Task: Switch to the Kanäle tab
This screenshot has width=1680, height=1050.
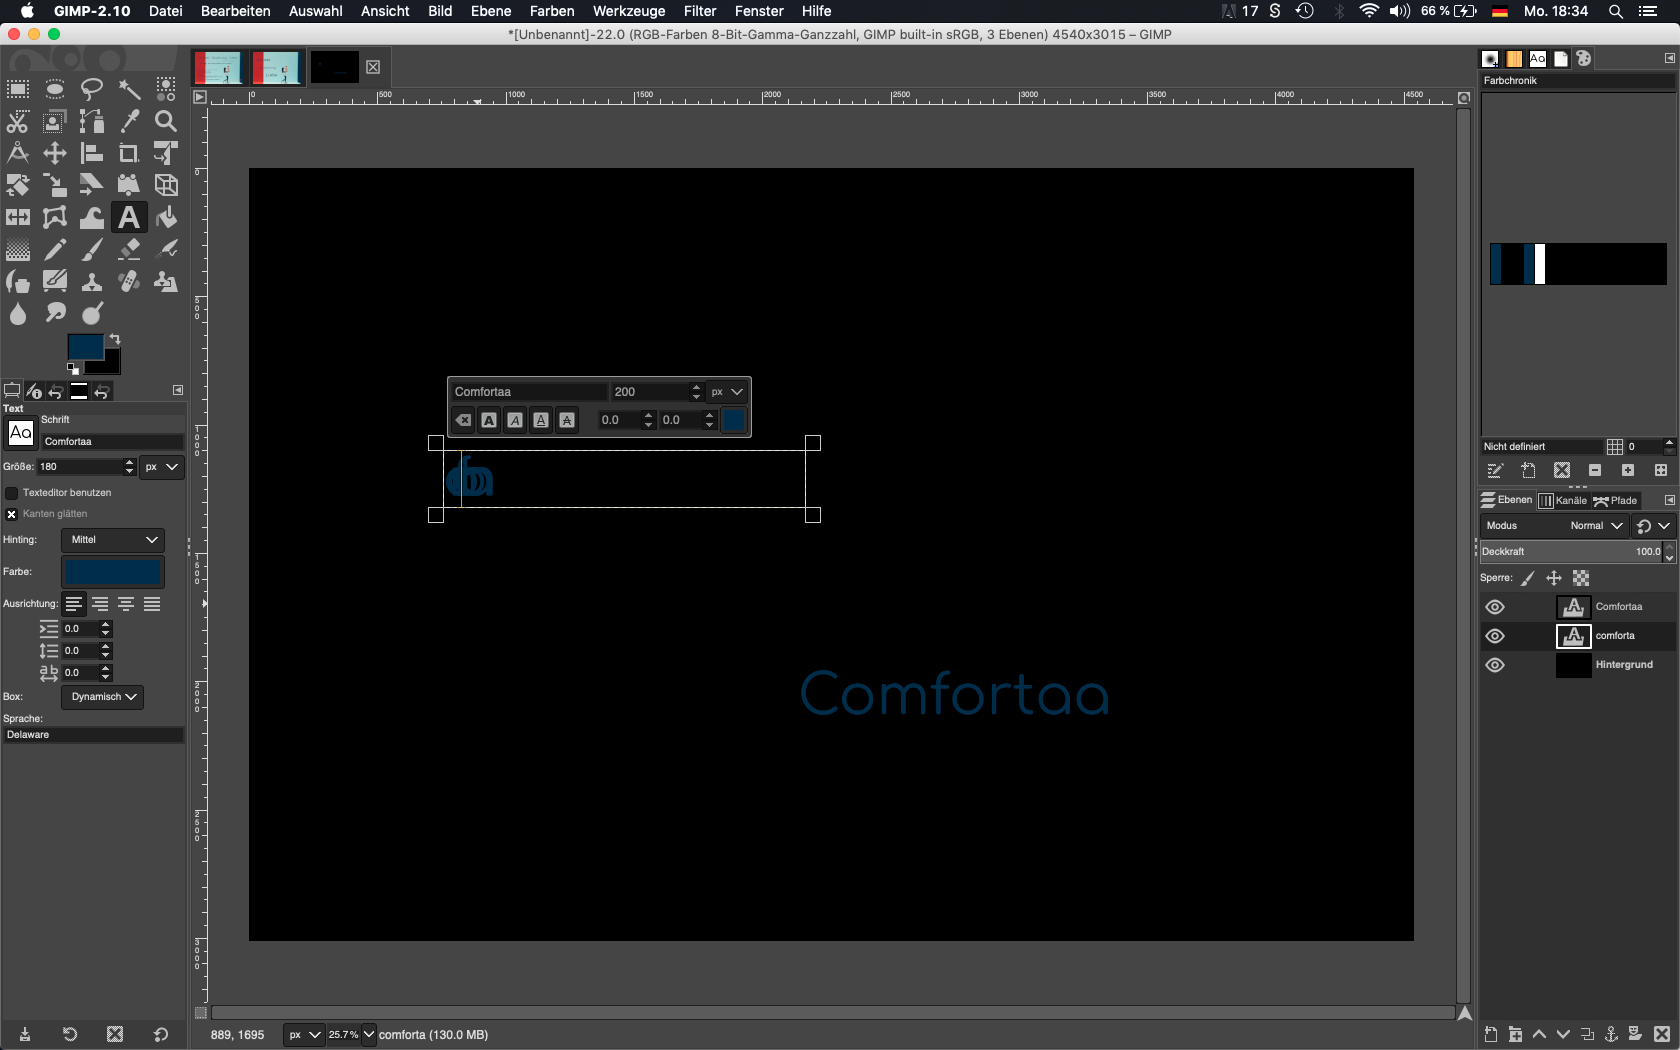Action: [1563, 500]
